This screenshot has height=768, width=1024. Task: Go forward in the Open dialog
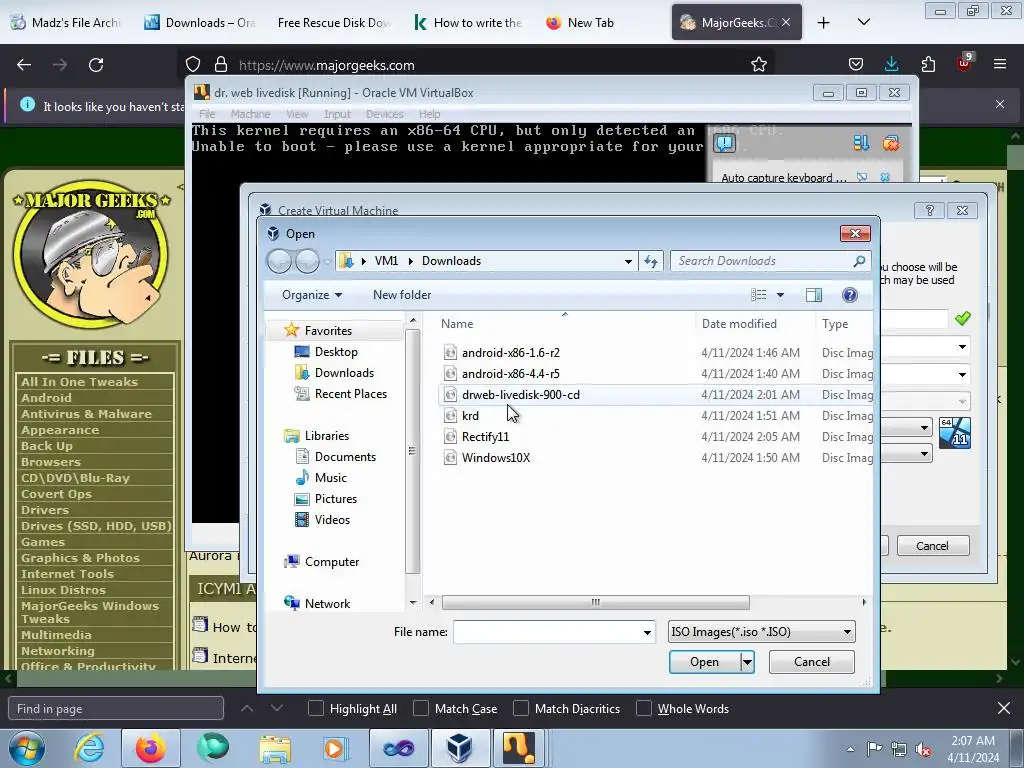pos(307,261)
